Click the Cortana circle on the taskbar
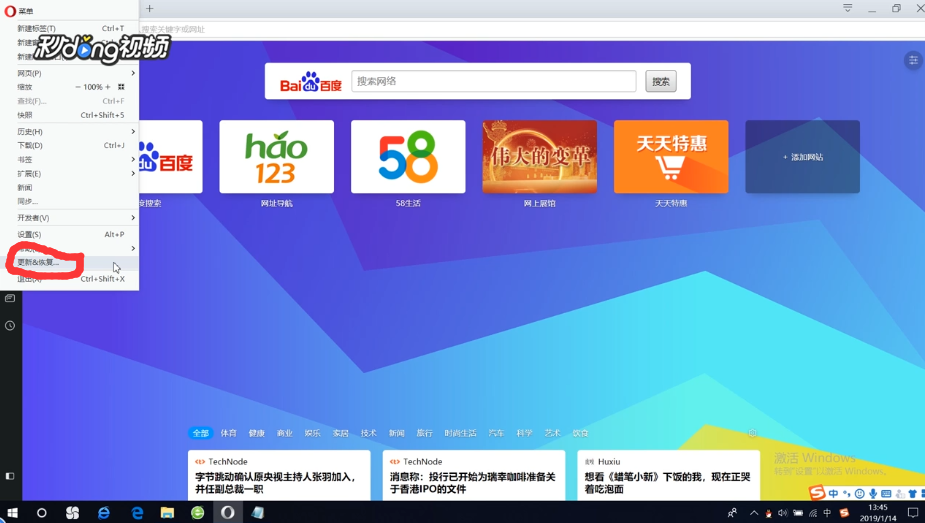The width and height of the screenshot is (925, 523). [x=41, y=512]
